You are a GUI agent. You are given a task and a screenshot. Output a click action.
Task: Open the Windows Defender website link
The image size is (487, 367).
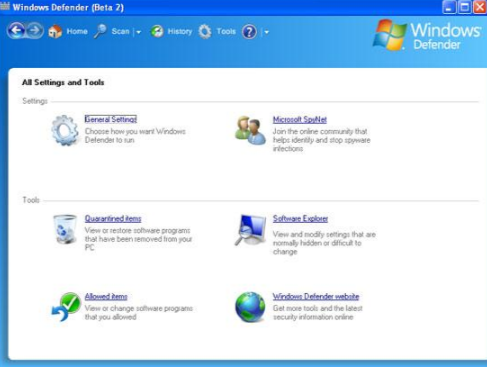point(316,296)
